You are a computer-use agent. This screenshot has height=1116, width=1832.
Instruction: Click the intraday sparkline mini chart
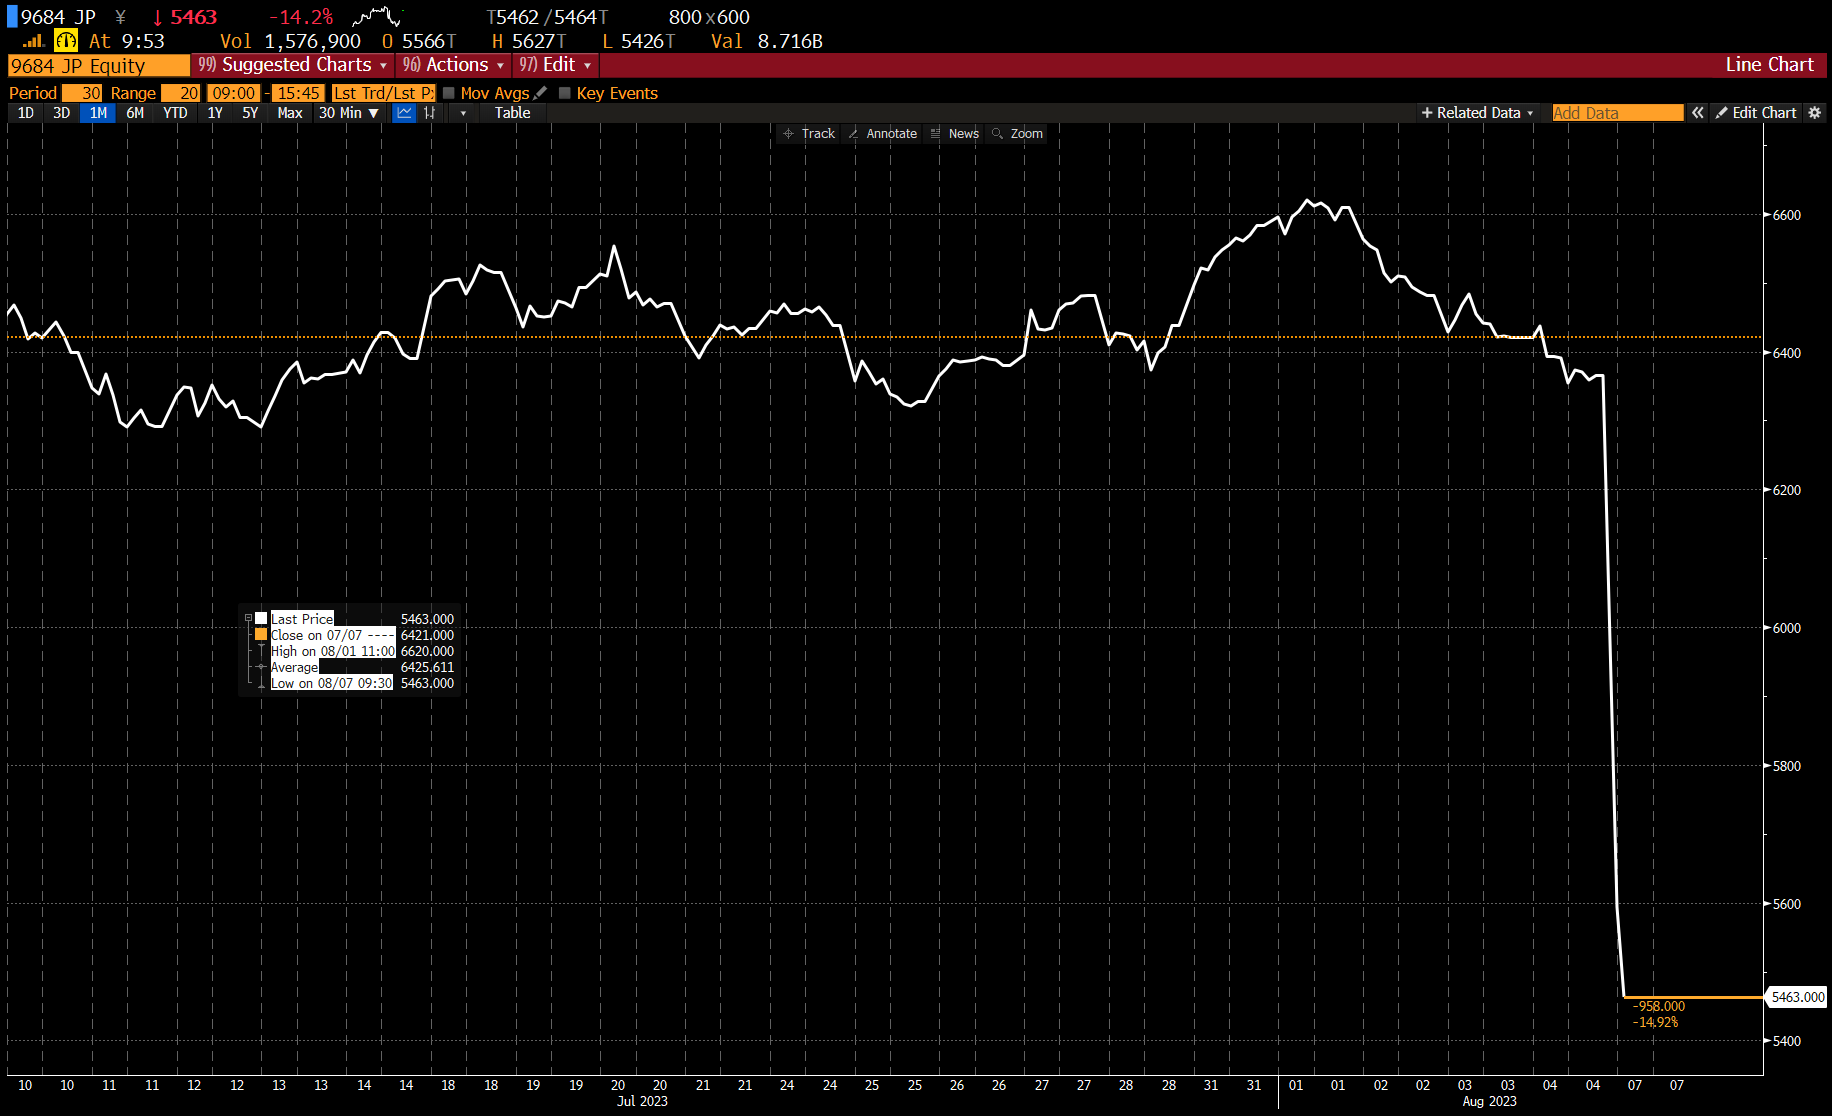[376, 17]
